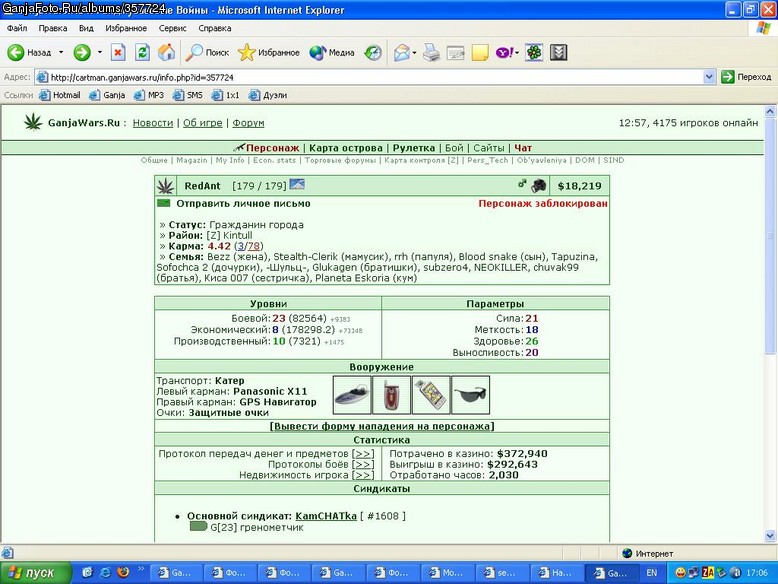
Task: Expand the address bar dropdown arrow
Action: click(709, 77)
